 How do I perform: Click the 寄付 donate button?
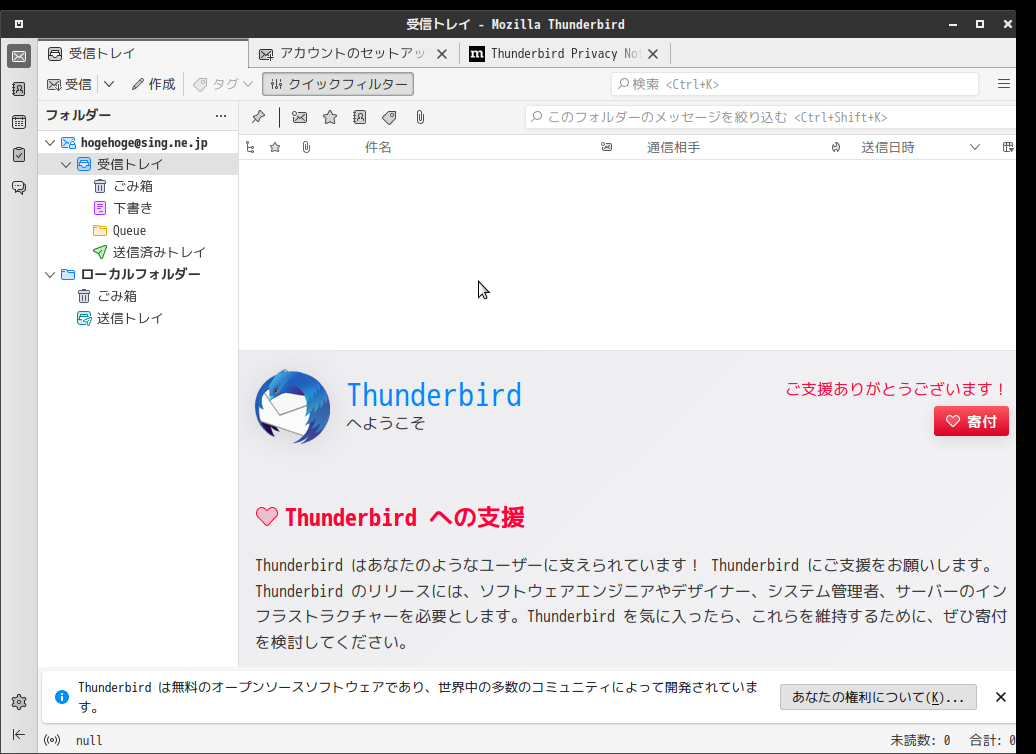coord(971,421)
